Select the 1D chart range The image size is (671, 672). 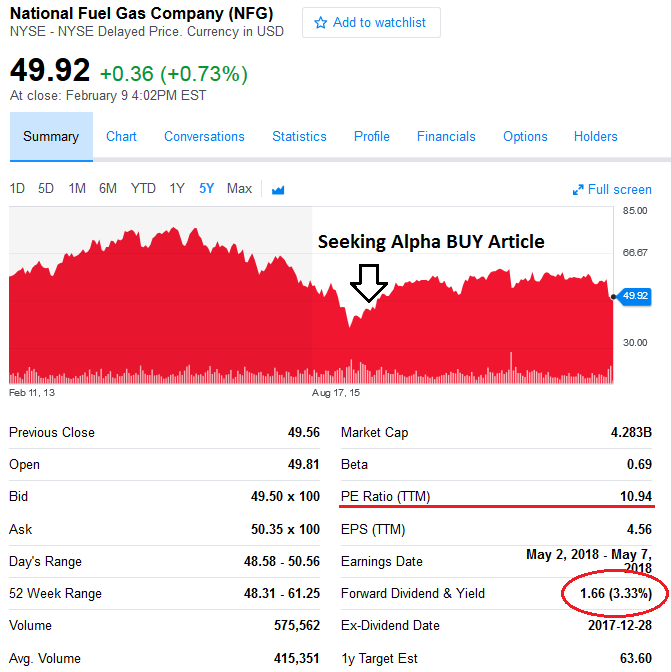coord(17,189)
